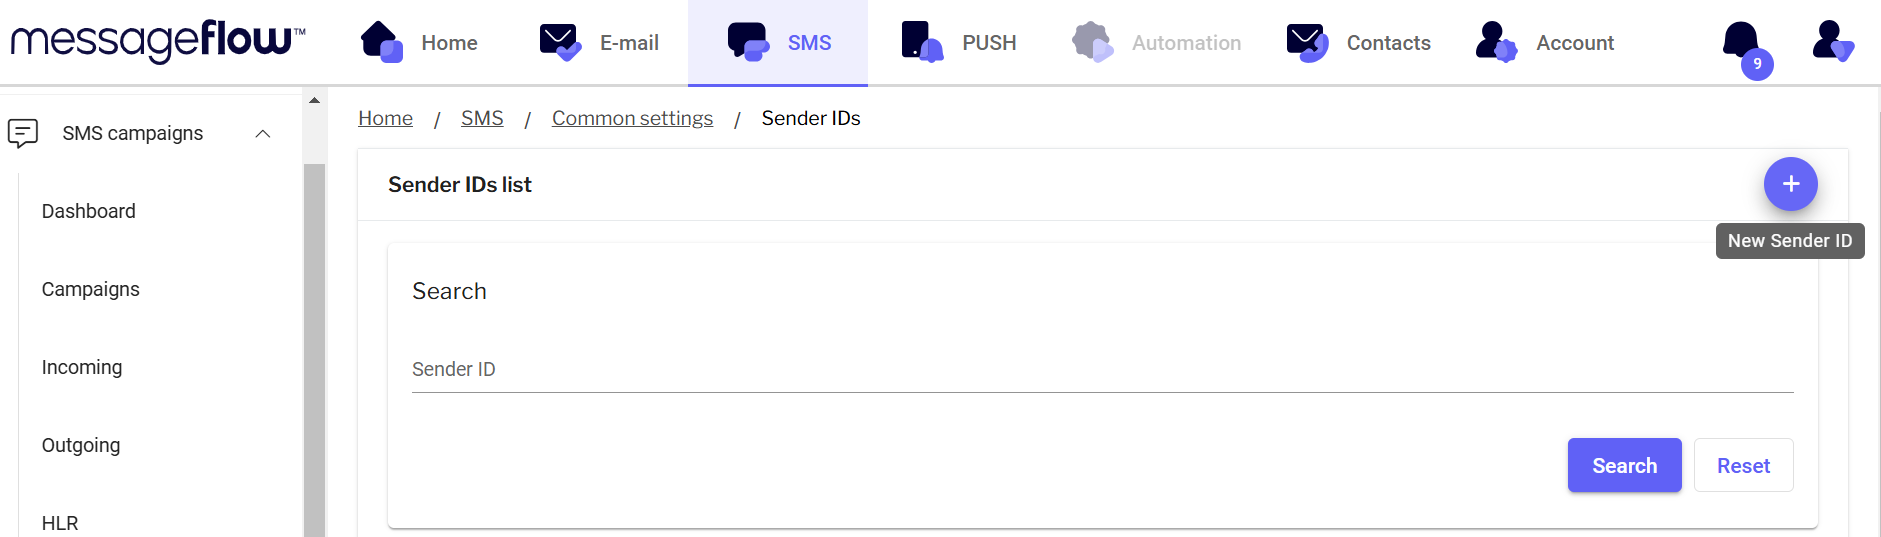The height and width of the screenshot is (537, 1881).
Task: Open the Account menu item
Action: tap(1574, 43)
